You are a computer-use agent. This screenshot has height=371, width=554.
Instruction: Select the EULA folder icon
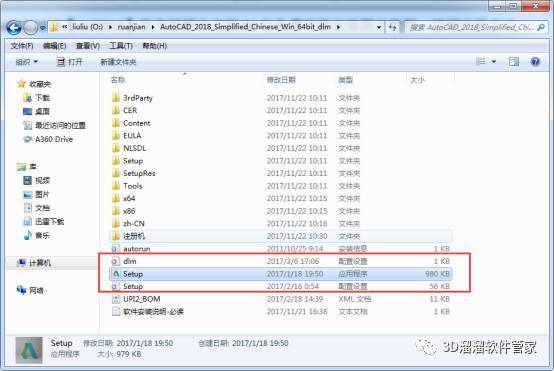tap(116, 136)
